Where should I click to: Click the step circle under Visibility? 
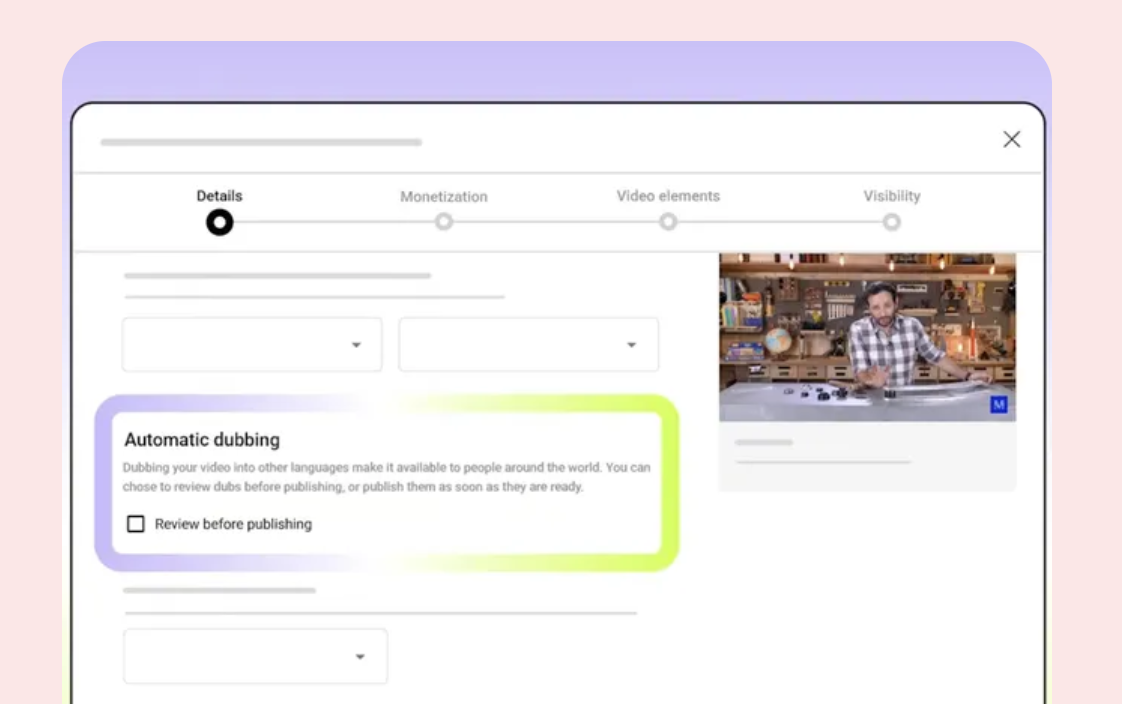click(892, 222)
